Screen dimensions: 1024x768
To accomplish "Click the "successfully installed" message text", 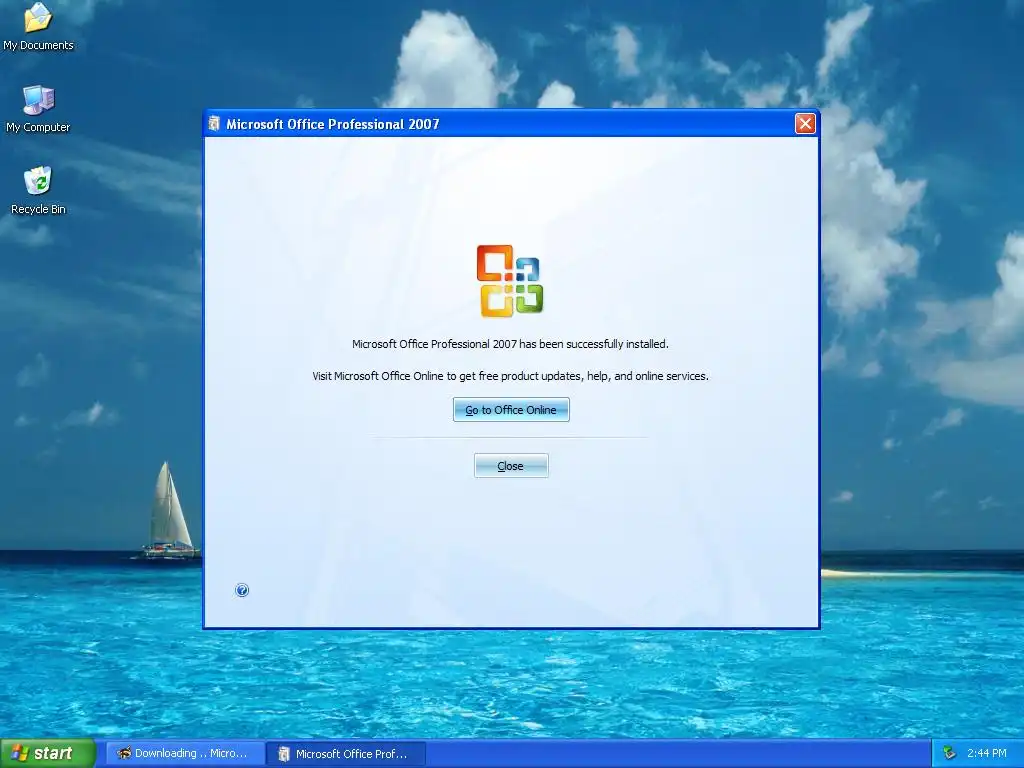I will point(510,344).
